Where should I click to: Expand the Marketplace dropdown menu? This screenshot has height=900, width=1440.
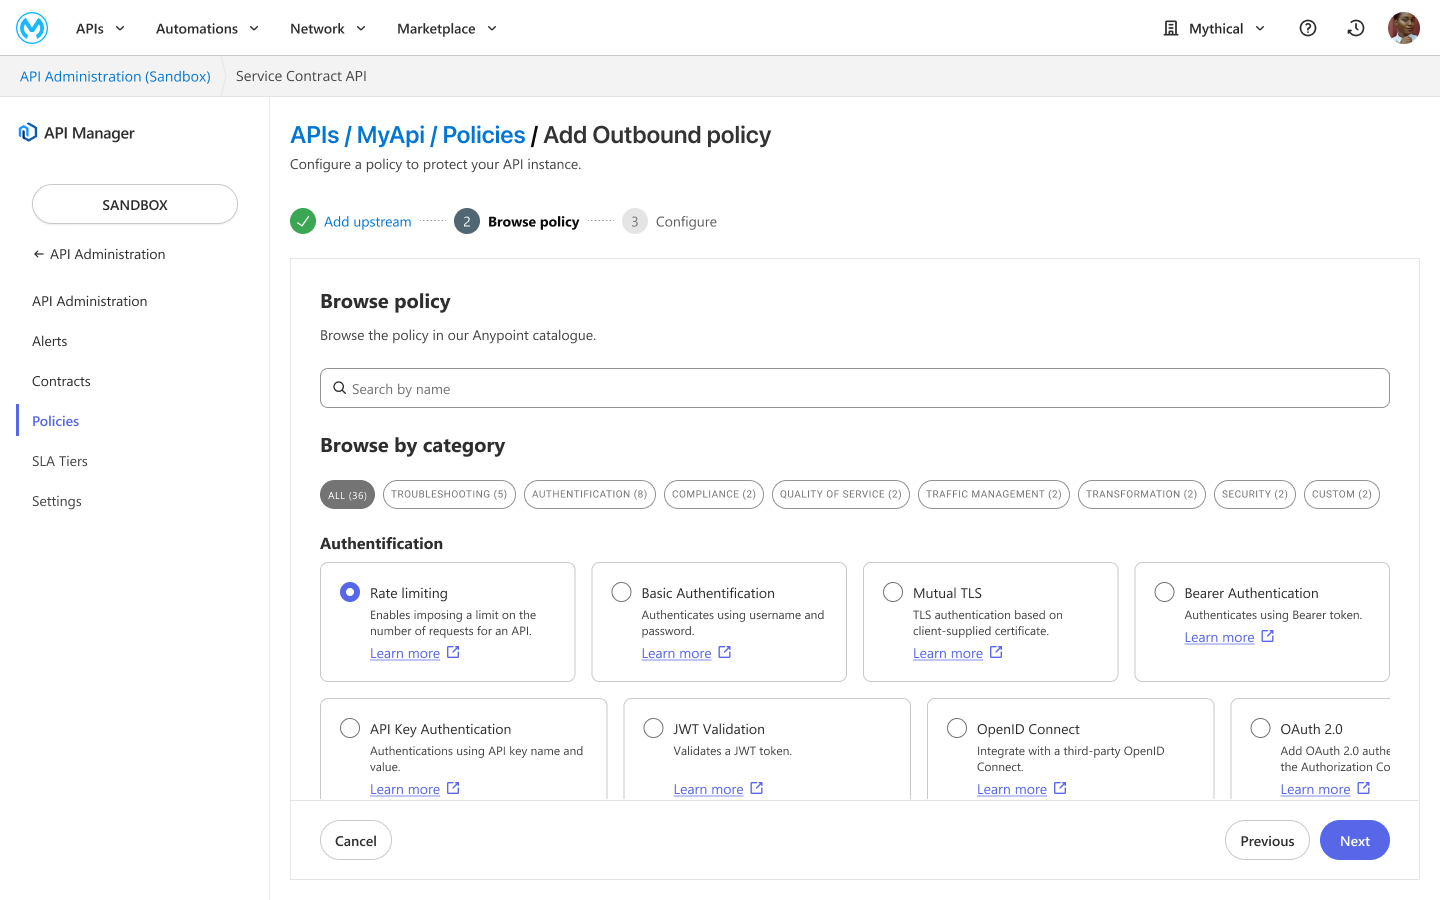pos(447,28)
